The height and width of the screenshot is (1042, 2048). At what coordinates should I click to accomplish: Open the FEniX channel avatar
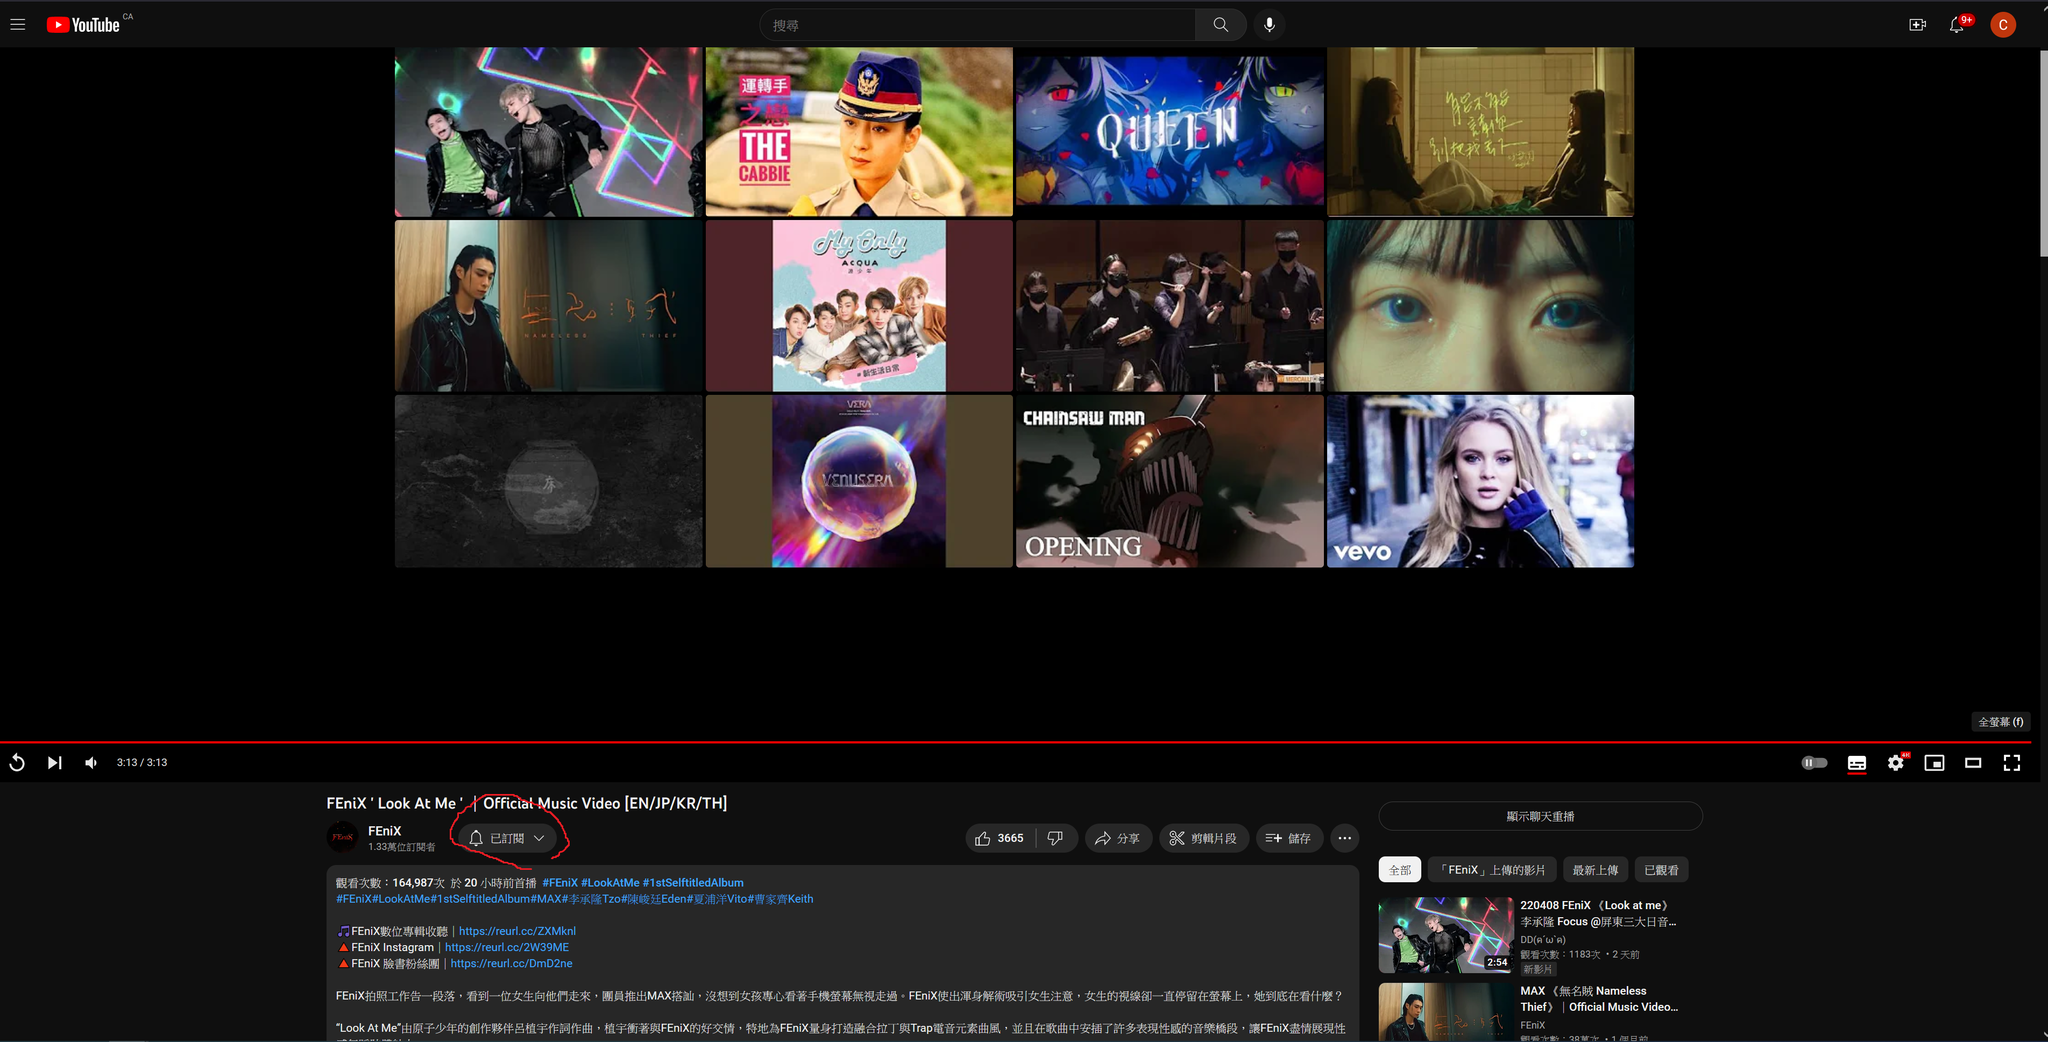343,837
